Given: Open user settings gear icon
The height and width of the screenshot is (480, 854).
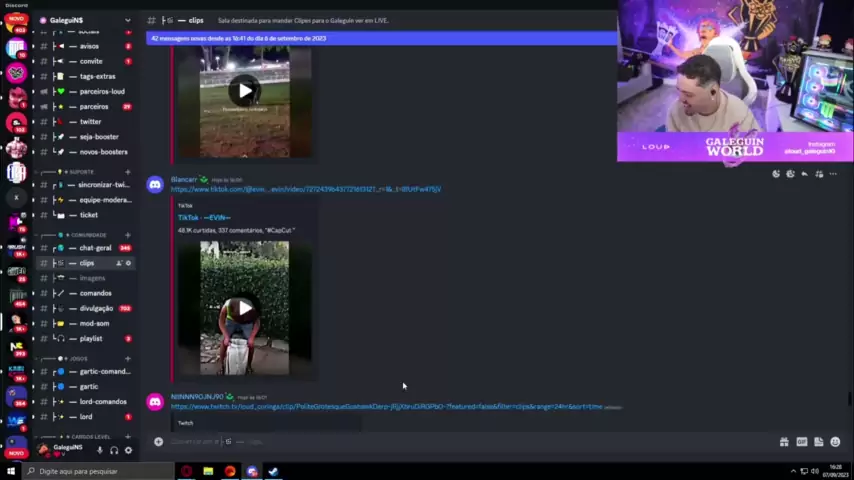Looking at the screenshot, I should (127, 450).
